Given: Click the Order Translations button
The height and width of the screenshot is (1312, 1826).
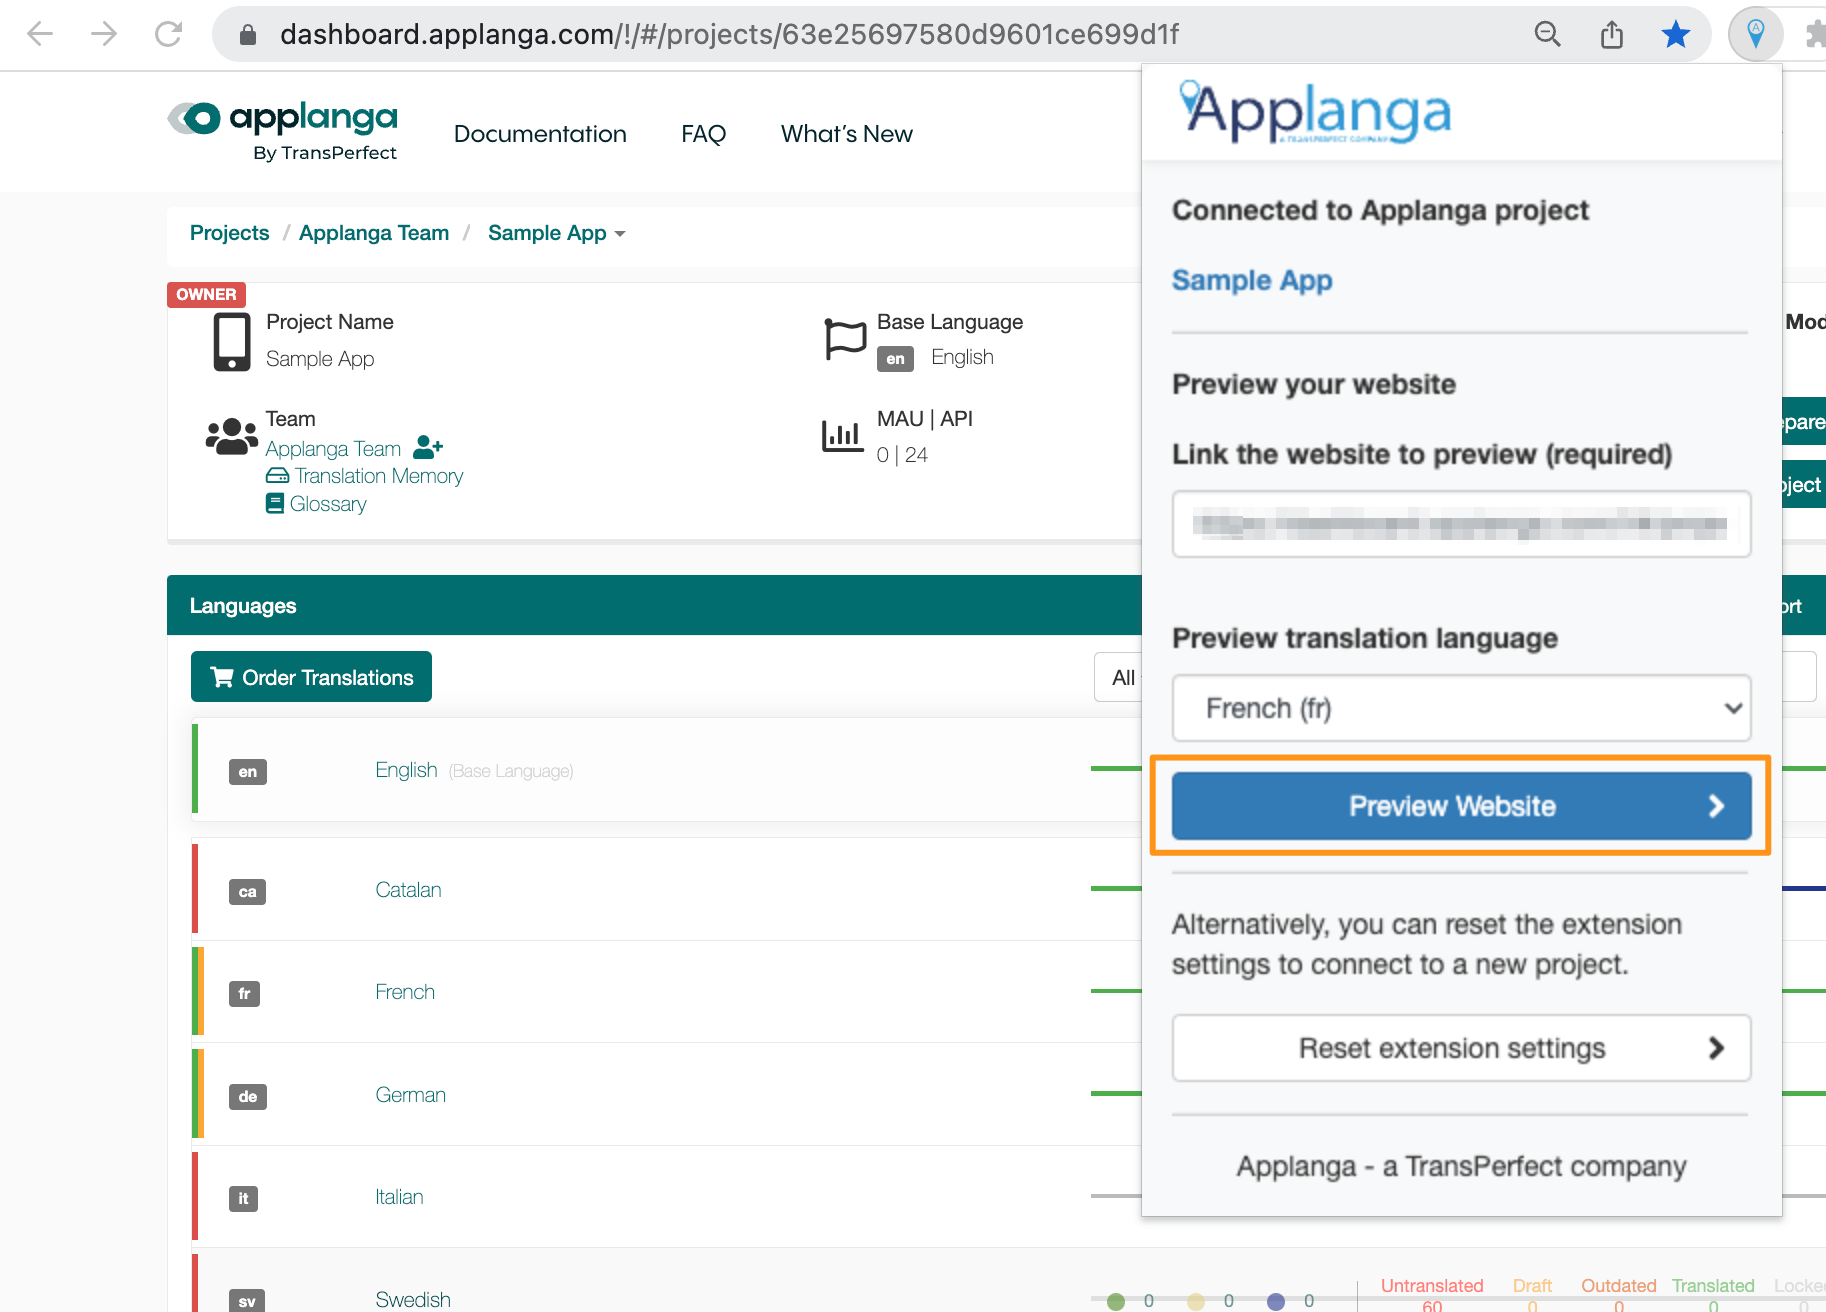Looking at the screenshot, I should pyautogui.click(x=311, y=677).
